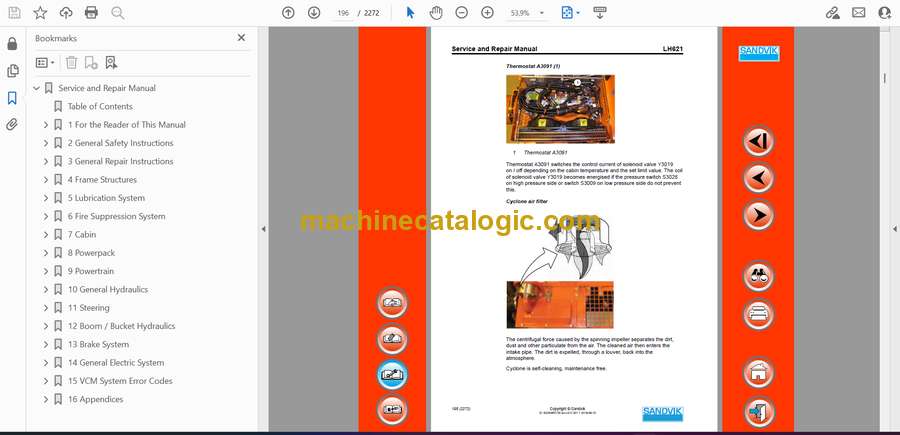Click the Sandvik logo at top right

(x=758, y=53)
